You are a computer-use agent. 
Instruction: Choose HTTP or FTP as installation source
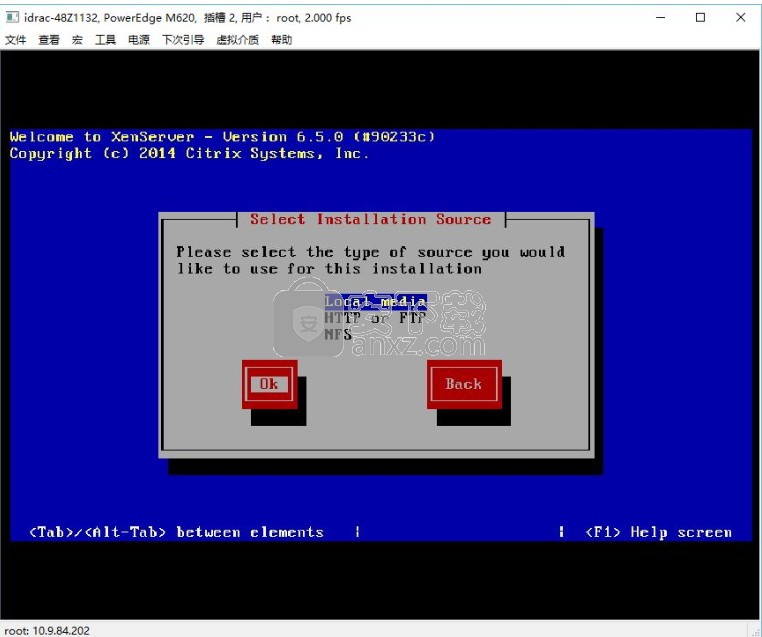point(376,318)
